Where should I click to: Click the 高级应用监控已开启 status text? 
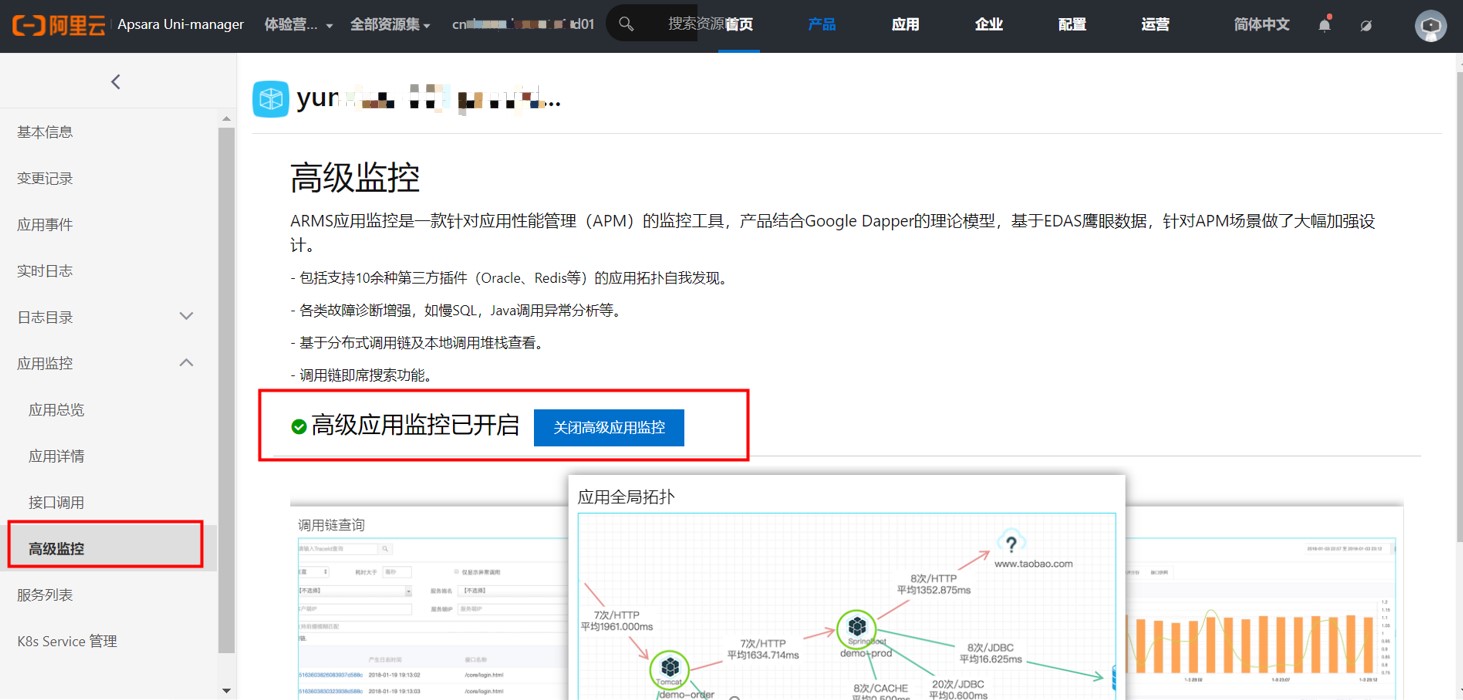point(416,426)
